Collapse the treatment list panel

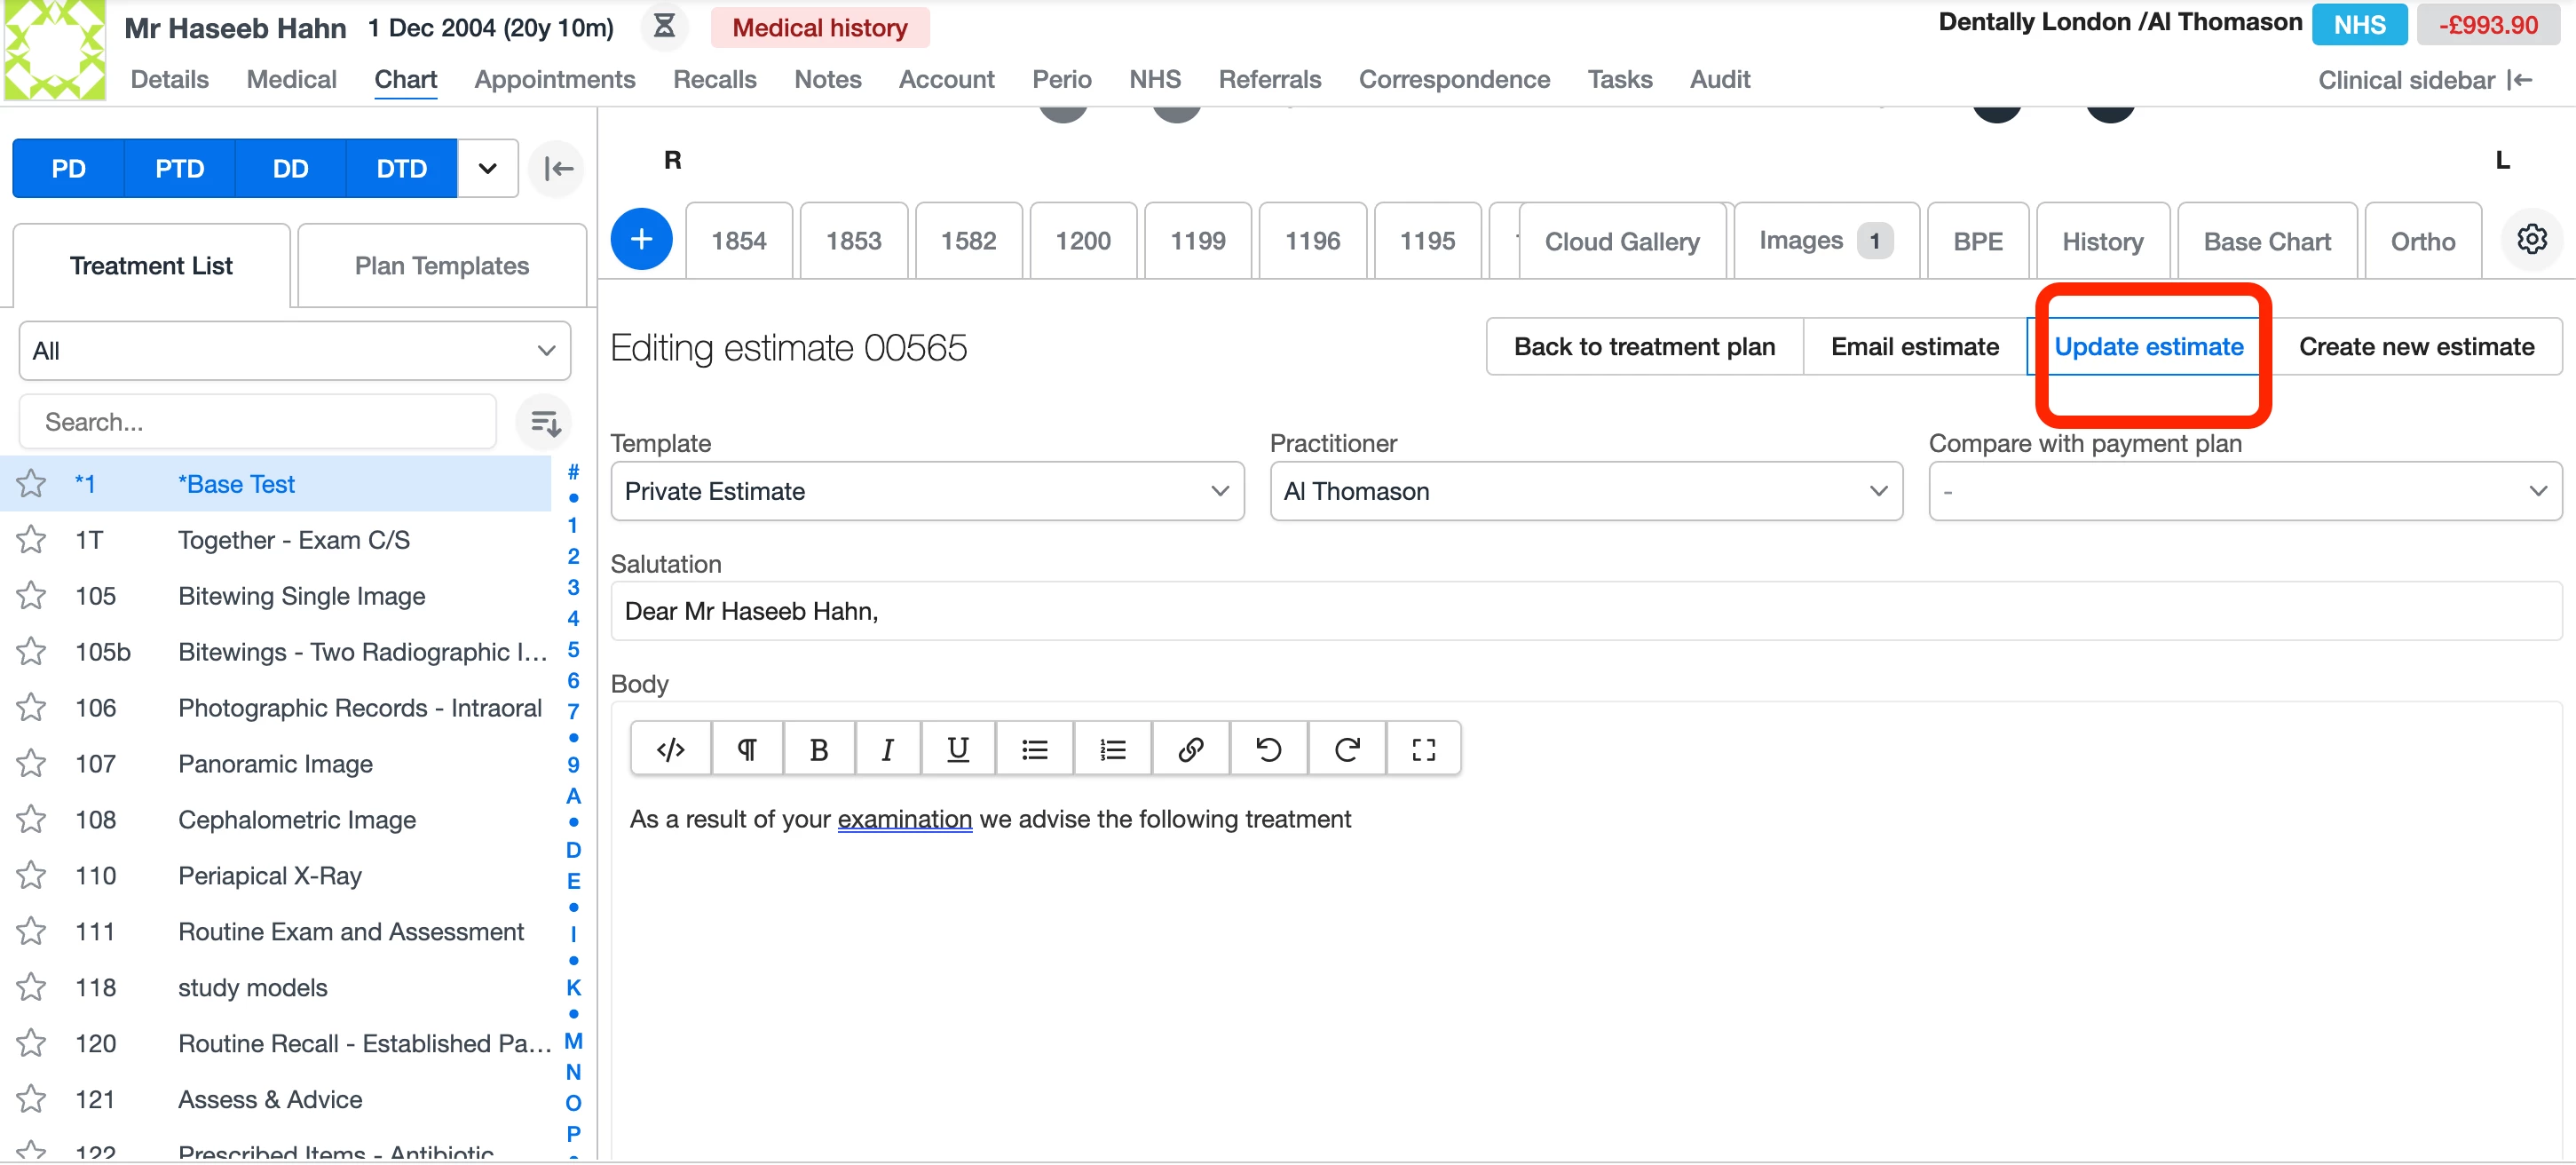pos(558,168)
